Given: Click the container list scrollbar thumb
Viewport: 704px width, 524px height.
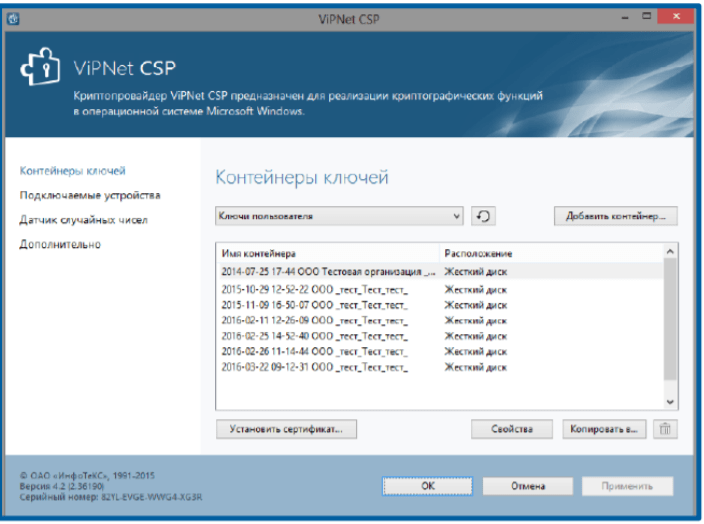Looking at the screenshot, I should click(670, 319).
